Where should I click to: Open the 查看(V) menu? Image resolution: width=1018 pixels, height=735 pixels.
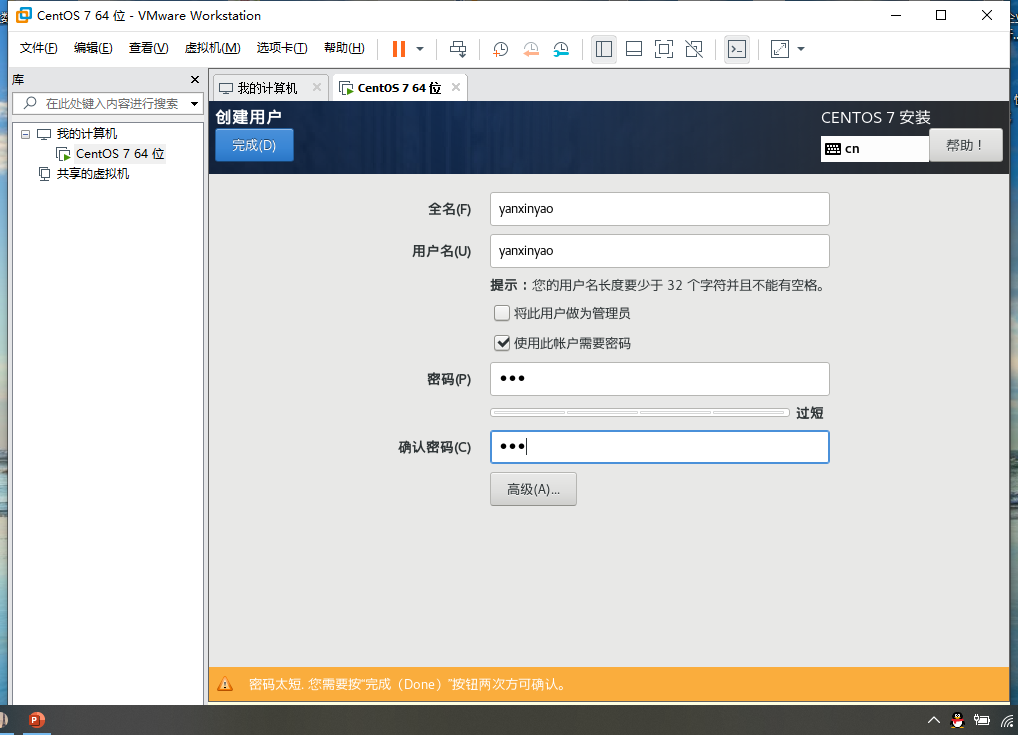148,48
